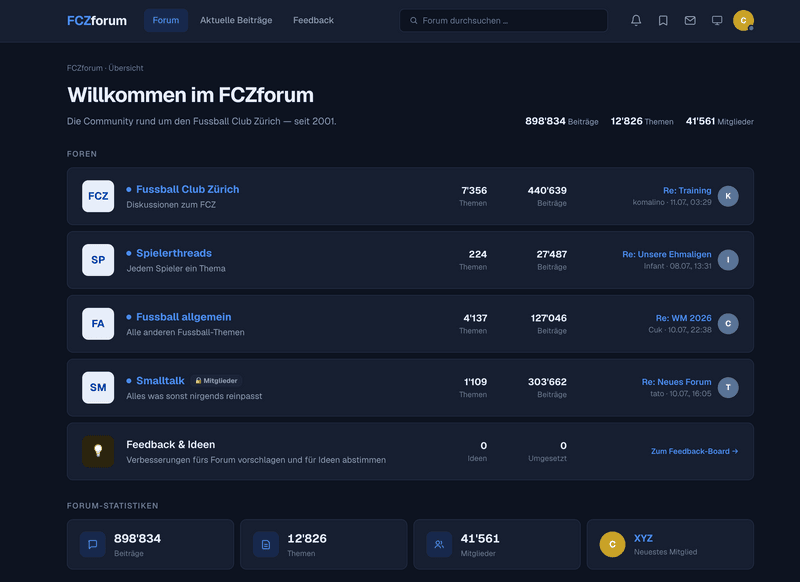
Task: Click the 898'834 Beiträge header stat
Action: point(562,121)
